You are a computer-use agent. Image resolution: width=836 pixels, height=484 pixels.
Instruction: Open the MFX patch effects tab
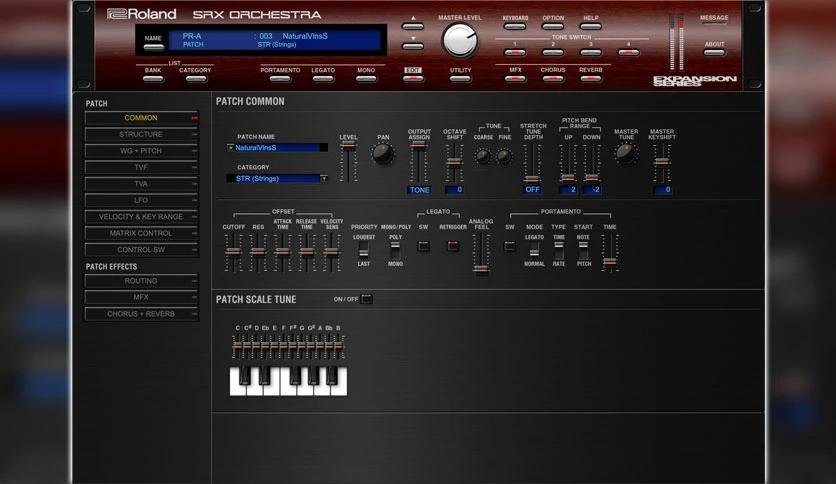[x=141, y=297]
